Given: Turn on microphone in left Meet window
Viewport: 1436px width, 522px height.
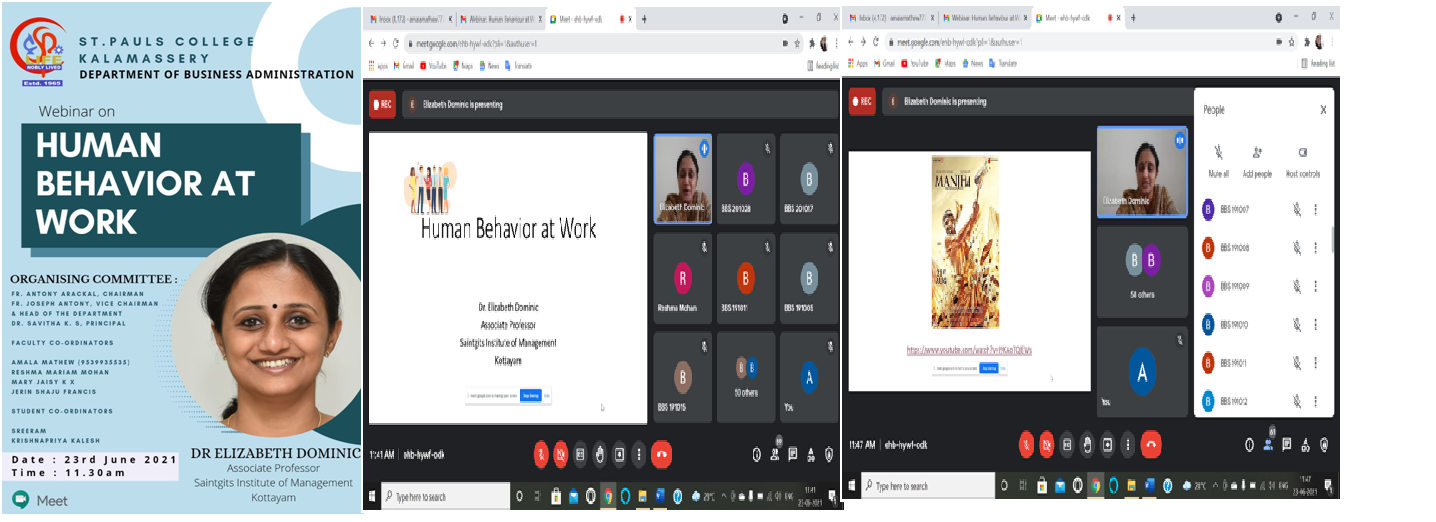Looking at the screenshot, I should (541, 454).
